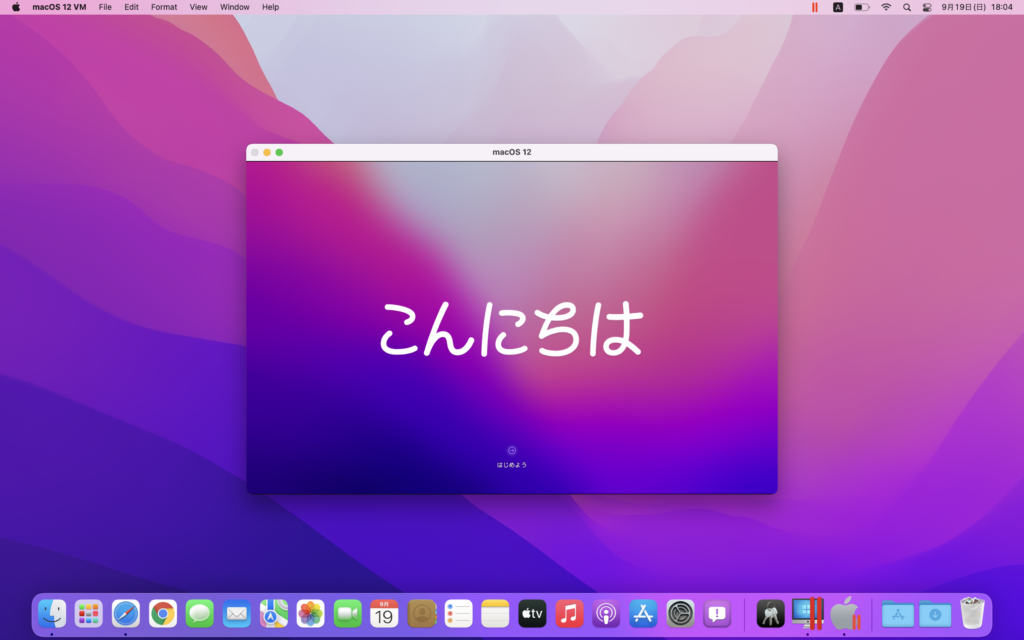Start FaceTime from the Dock
Image resolution: width=1024 pixels, height=640 pixels.
[347, 614]
